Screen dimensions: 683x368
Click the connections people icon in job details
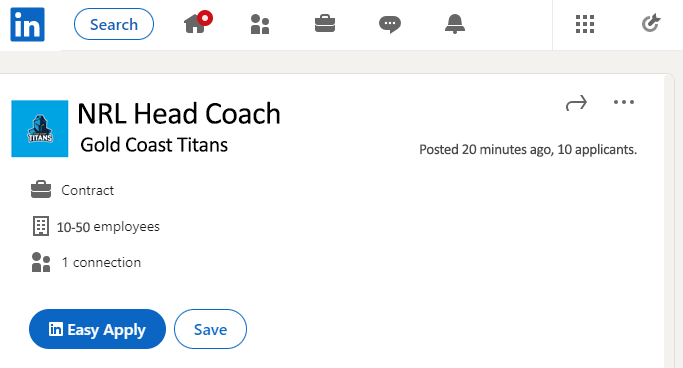tap(41, 262)
